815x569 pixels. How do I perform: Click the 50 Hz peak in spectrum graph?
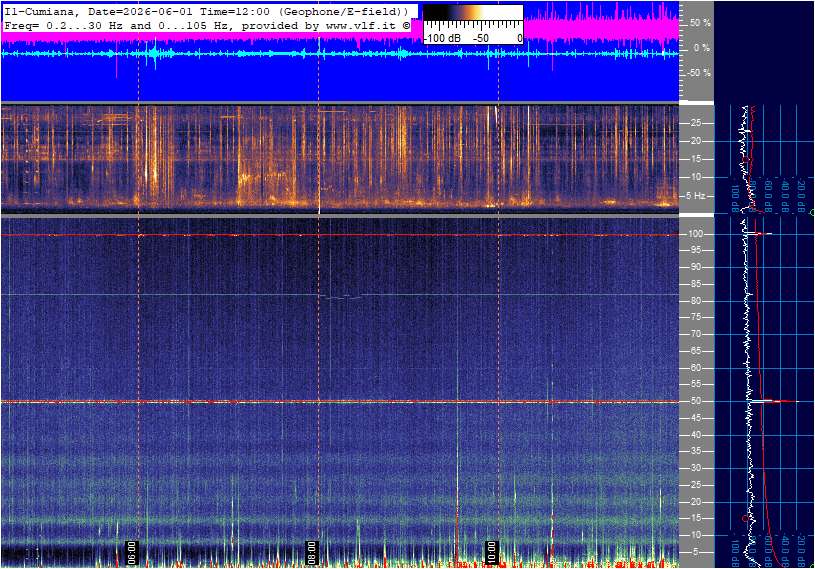click(x=774, y=401)
